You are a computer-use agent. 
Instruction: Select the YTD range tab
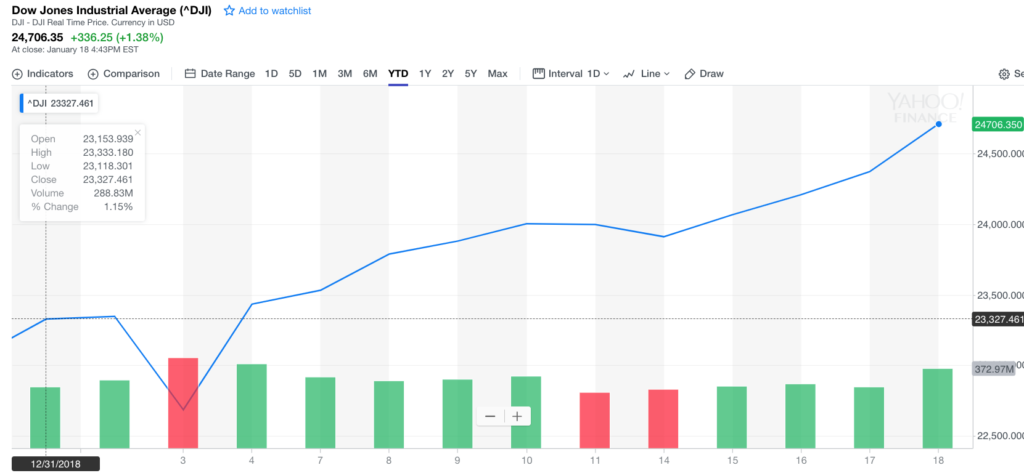coord(398,74)
